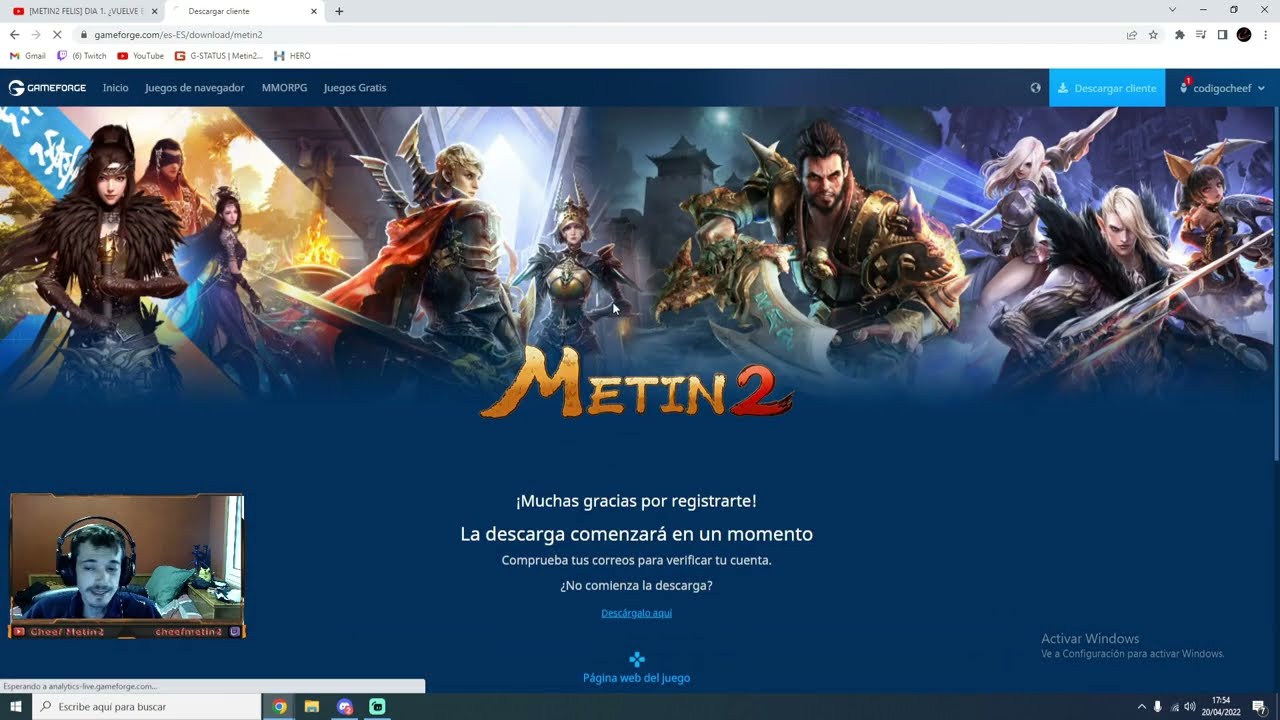The height and width of the screenshot is (720, 1280).
Task: Open Juegos de navegador menu
Action: [194, 88]
